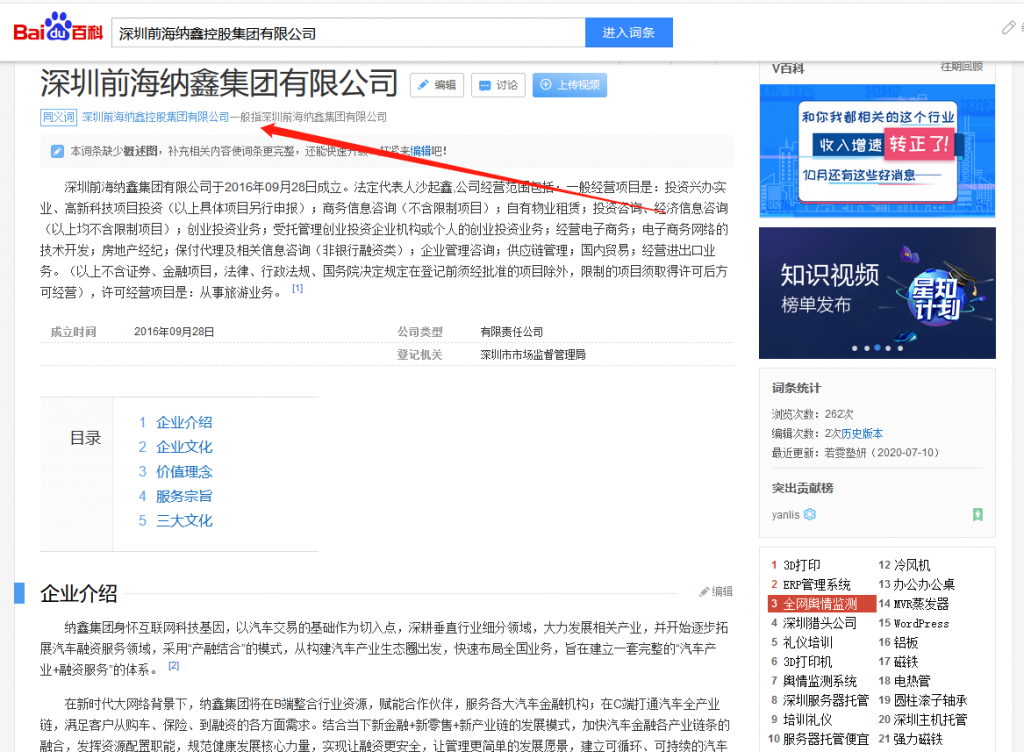Open the ERP管理系统 hot keyword
The height and width of the screenshot is (752, 1024).
click(x=817, y=585)
